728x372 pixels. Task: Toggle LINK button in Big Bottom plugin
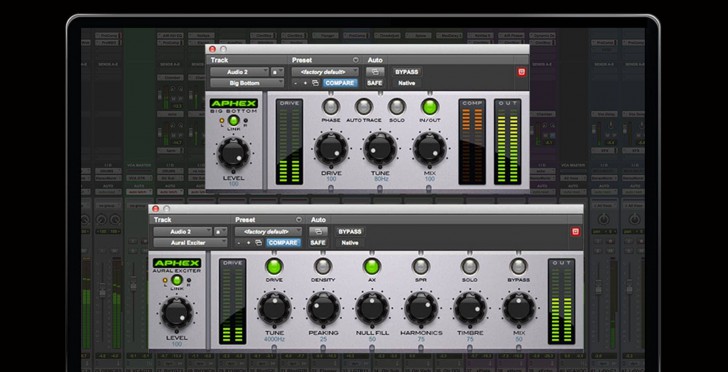(234, 120)
